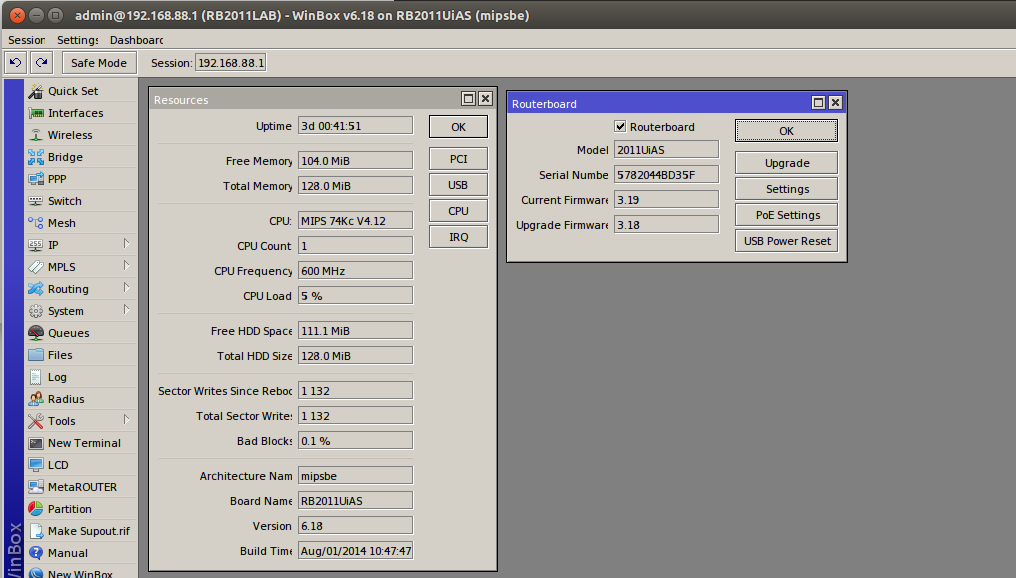Click the Serial Number field

[x=665, y=175]
